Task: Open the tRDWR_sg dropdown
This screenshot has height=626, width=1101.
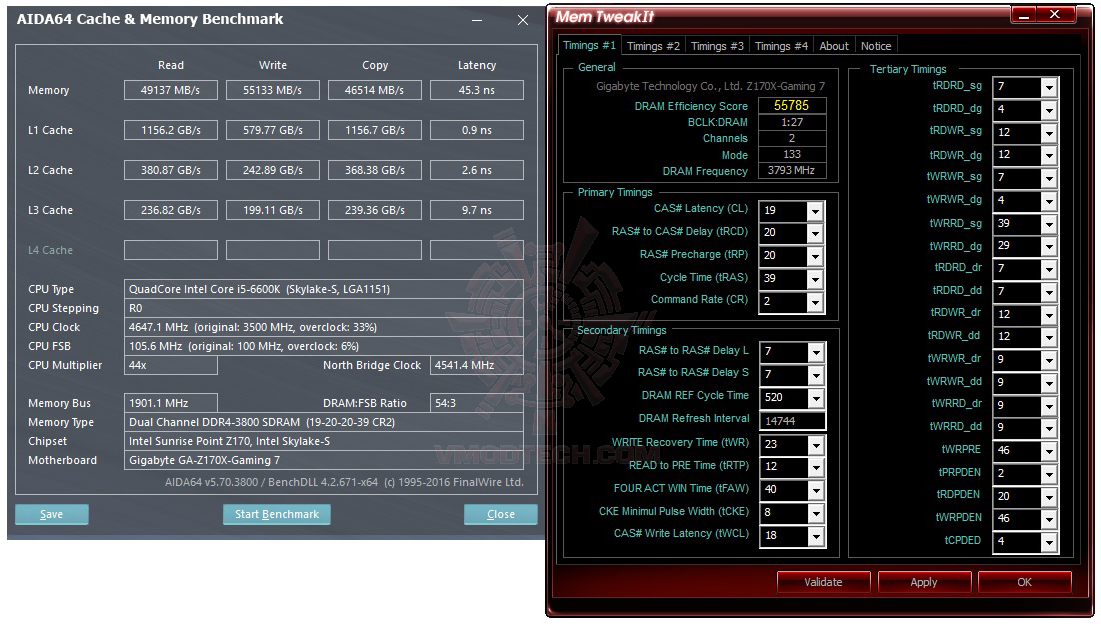Action: (1048, 133)
